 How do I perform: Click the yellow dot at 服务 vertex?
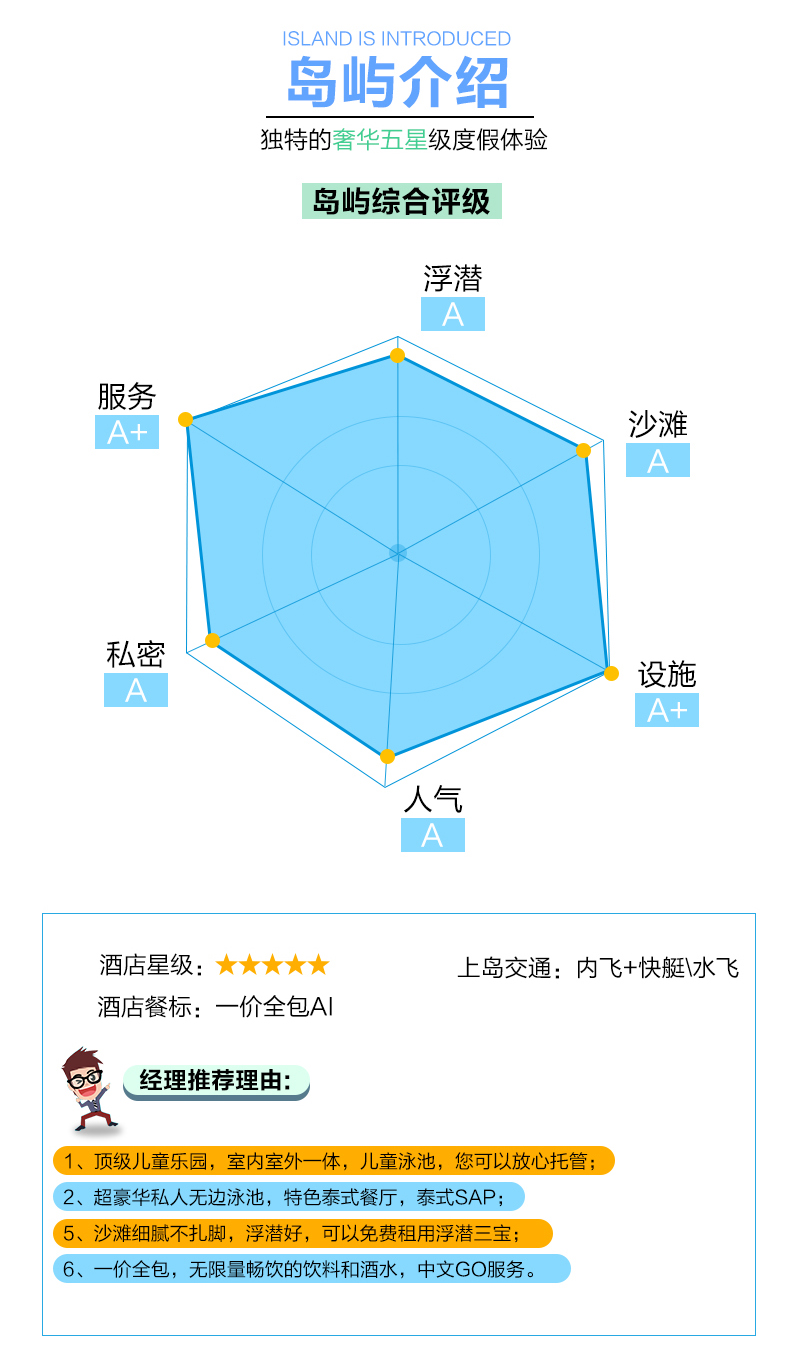pyautogui.click(x=184, y=418)
